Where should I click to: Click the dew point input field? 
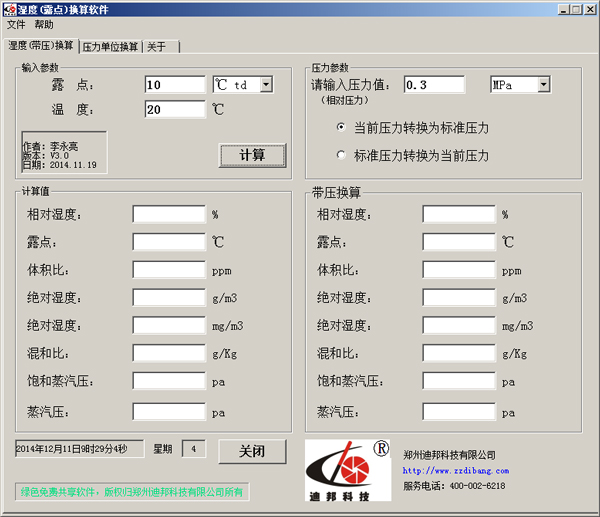tap(175, 85)
